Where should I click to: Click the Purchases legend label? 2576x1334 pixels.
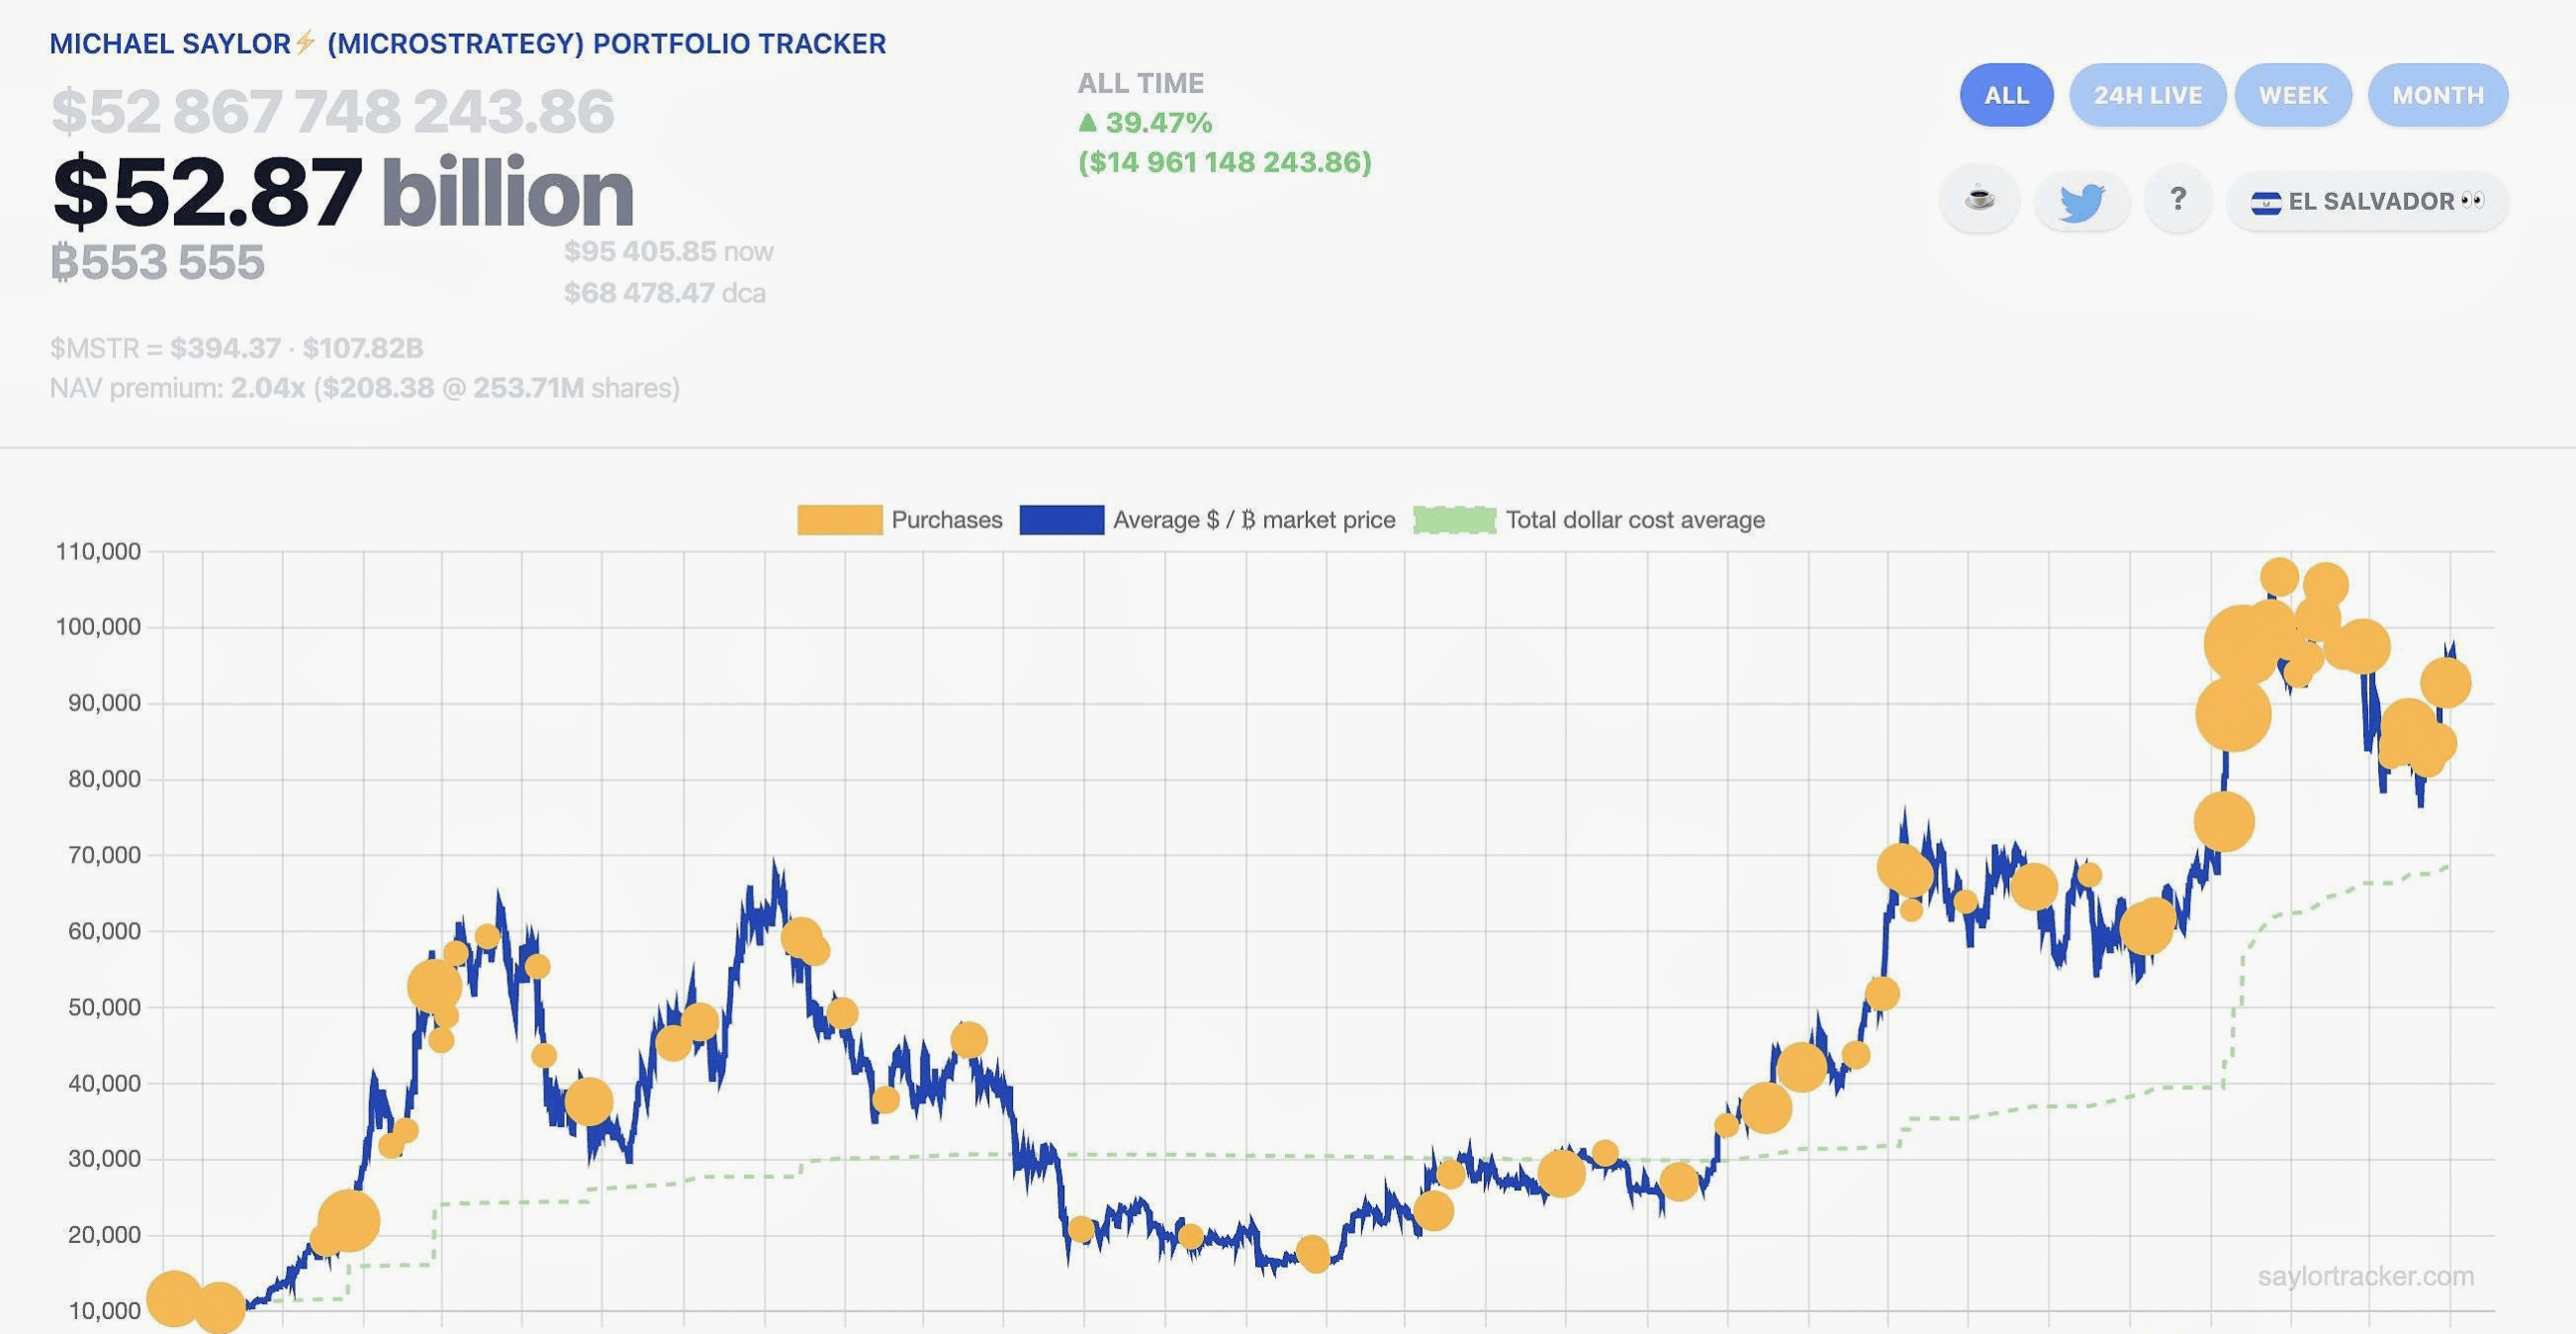coord(946,520)
